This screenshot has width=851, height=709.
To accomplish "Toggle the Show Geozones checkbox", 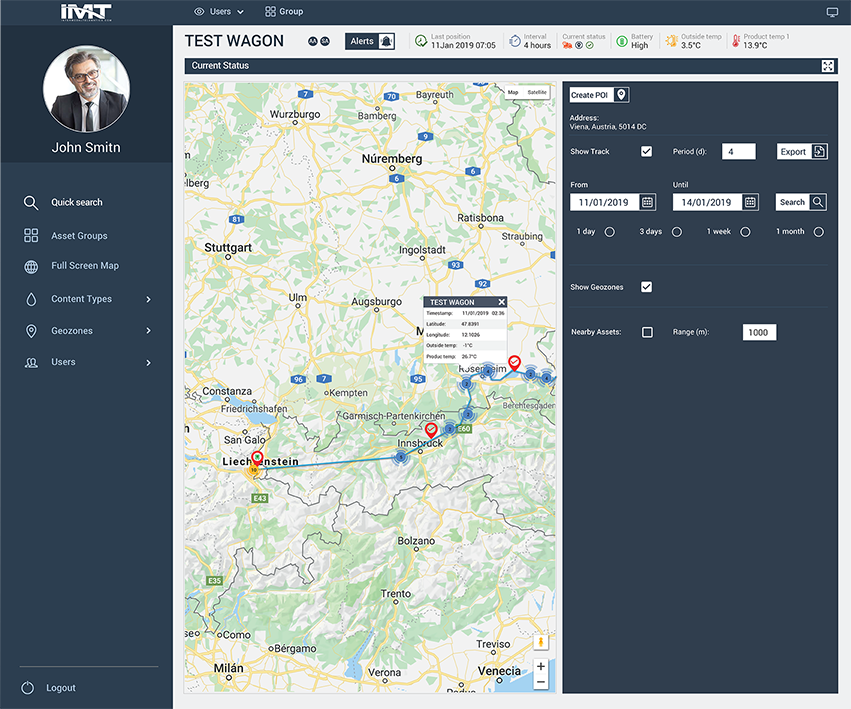I will [x=646, y=287].
